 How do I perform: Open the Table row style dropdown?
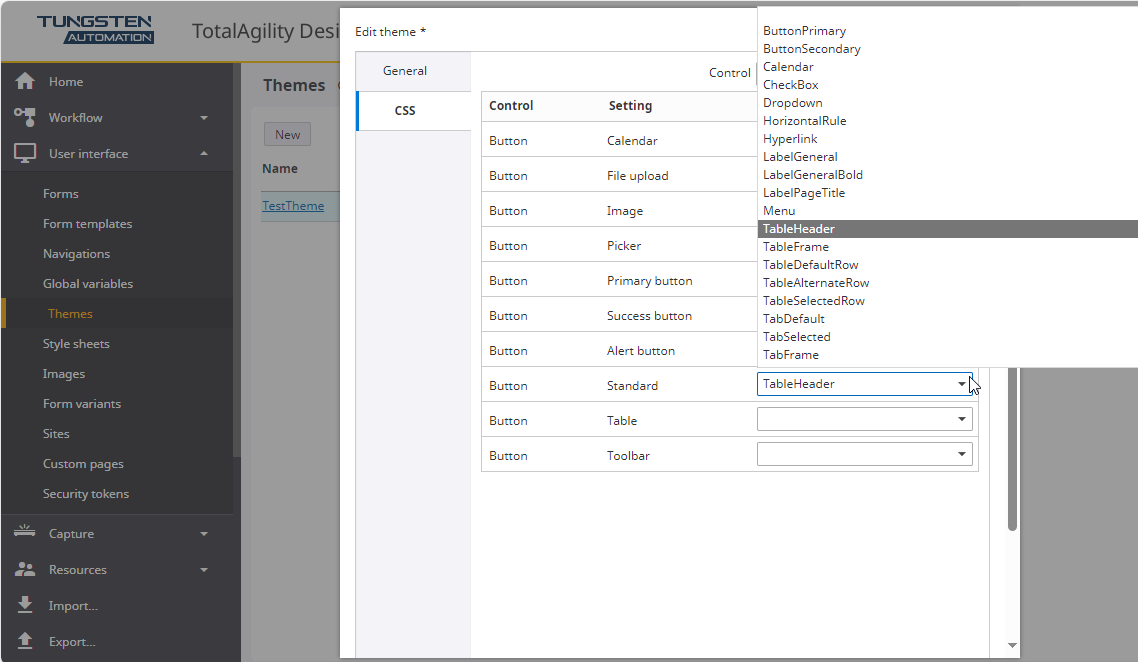(864, 419)
